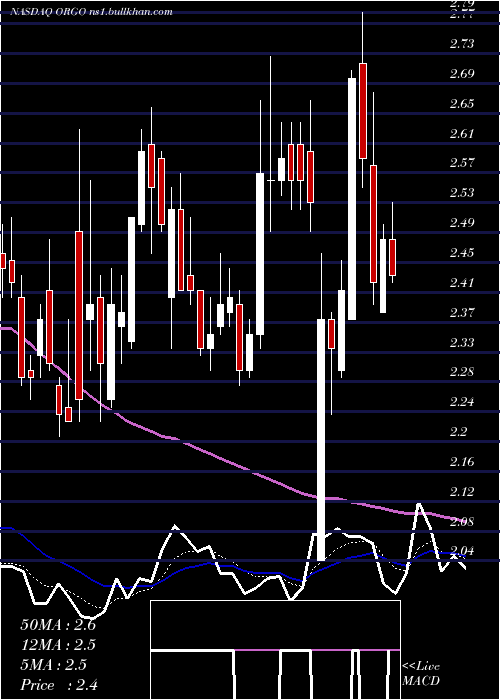This screenshot has height=700, width=500.
Task: Click the 2.73 price axis label
Action: coord(462,43)
